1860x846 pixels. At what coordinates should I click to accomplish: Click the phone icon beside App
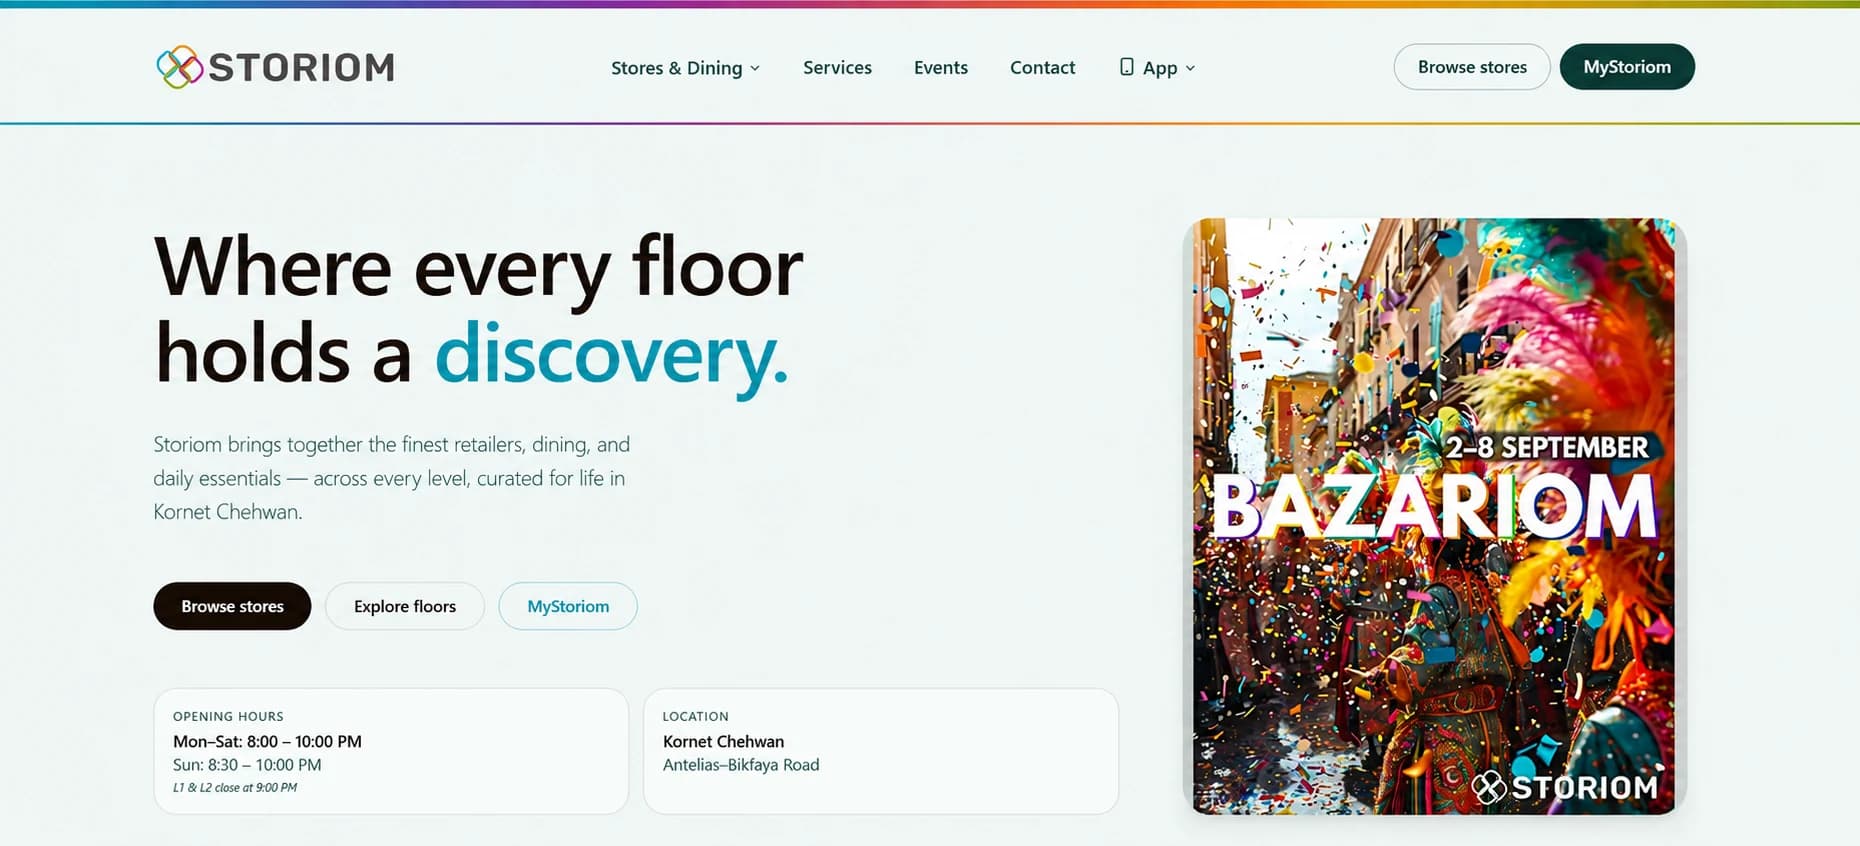click(x=1127, y=67)
